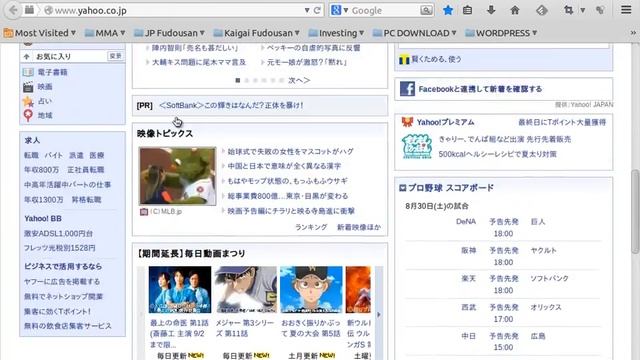Open 始球式で失敗の女性 headline link
This screenshot has width=640, height=360.
click(x=291, y=151)
